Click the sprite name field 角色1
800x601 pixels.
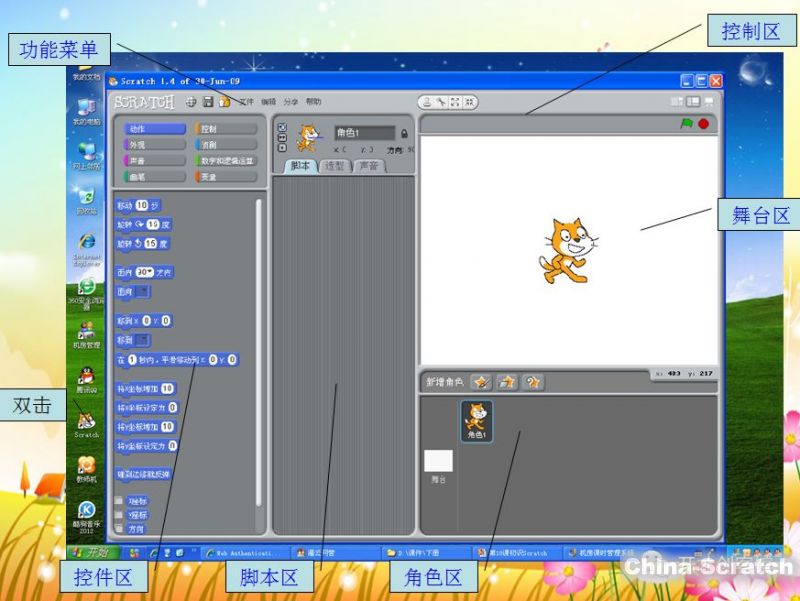pyautogui.click(x=364, y=133)
